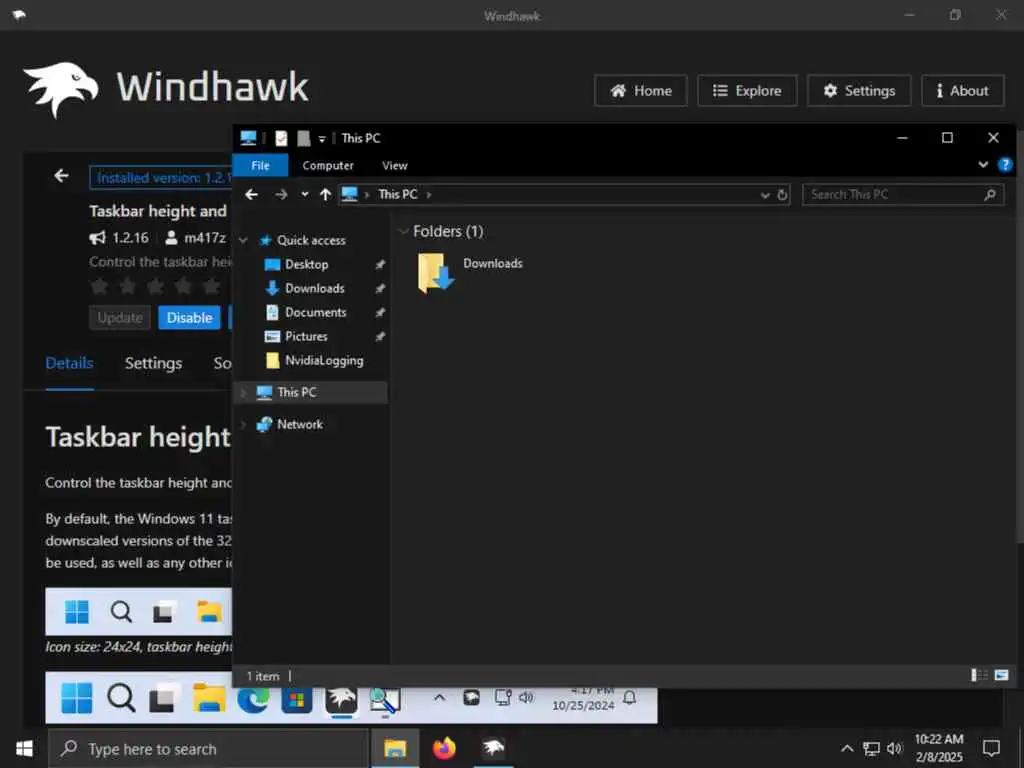The width and height of the screenshot is (1024, 768).
Task: Select This PC in navigation pane
Action: 296,392
